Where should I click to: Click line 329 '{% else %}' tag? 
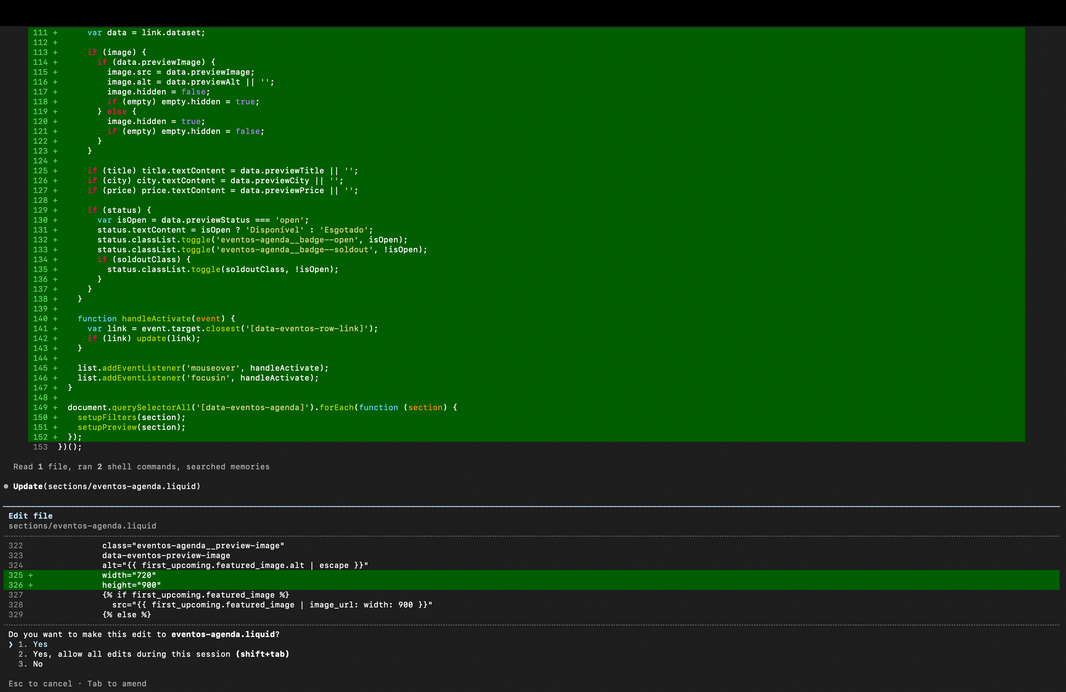click(x=126, y=615)
